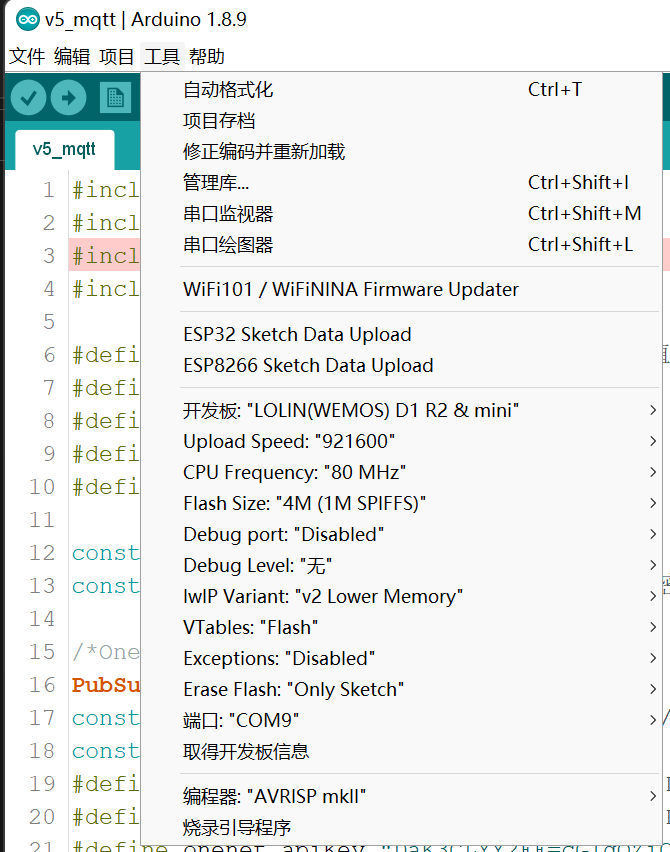Choose 项目存档 menu entry
The image size is (670, 852).
pos(401,121)
